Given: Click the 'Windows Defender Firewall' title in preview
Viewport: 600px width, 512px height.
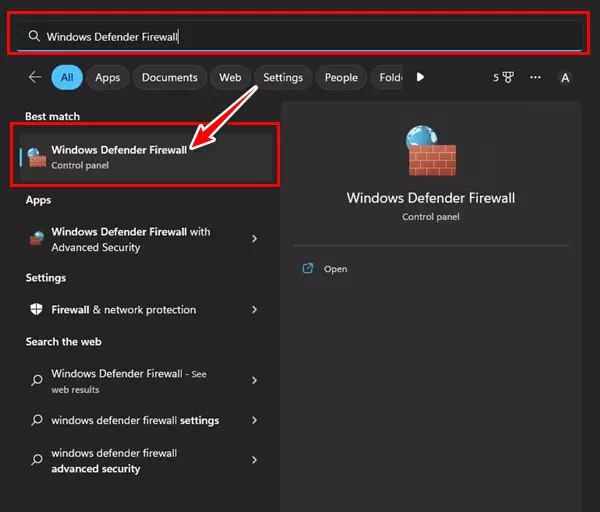Looking at the screenshot, I should click(x=431, y=198).
